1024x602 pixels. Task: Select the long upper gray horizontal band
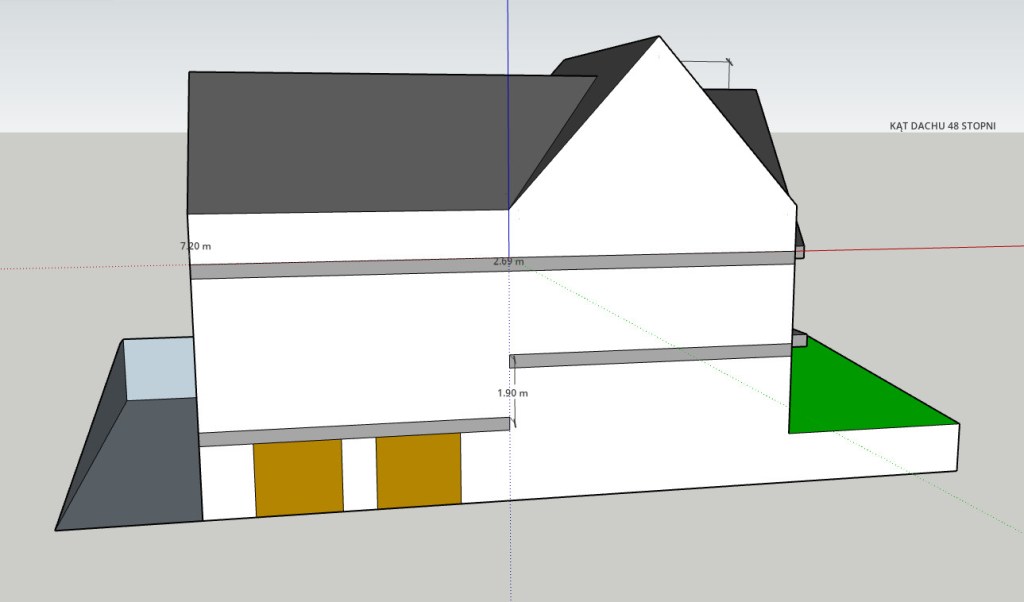(350, 268)
